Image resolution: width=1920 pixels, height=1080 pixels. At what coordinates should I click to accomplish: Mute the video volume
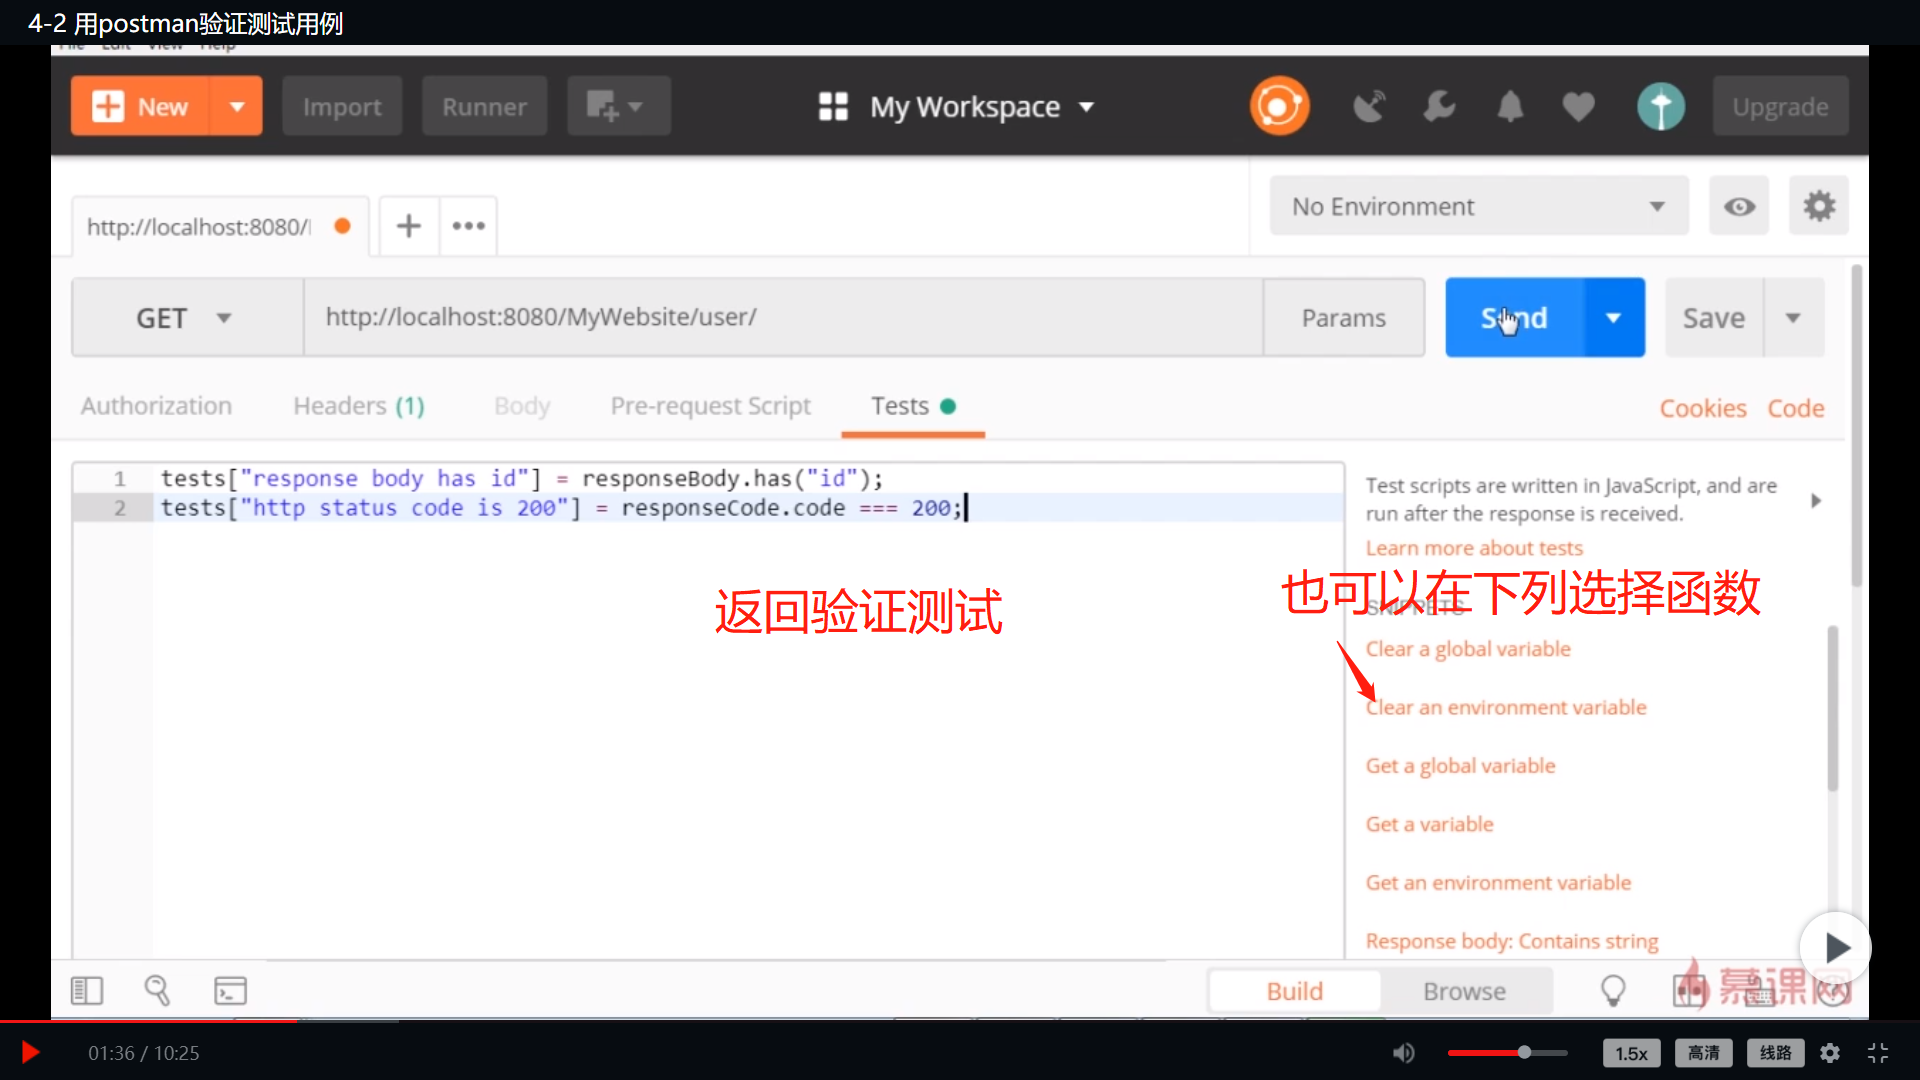1403,1052
